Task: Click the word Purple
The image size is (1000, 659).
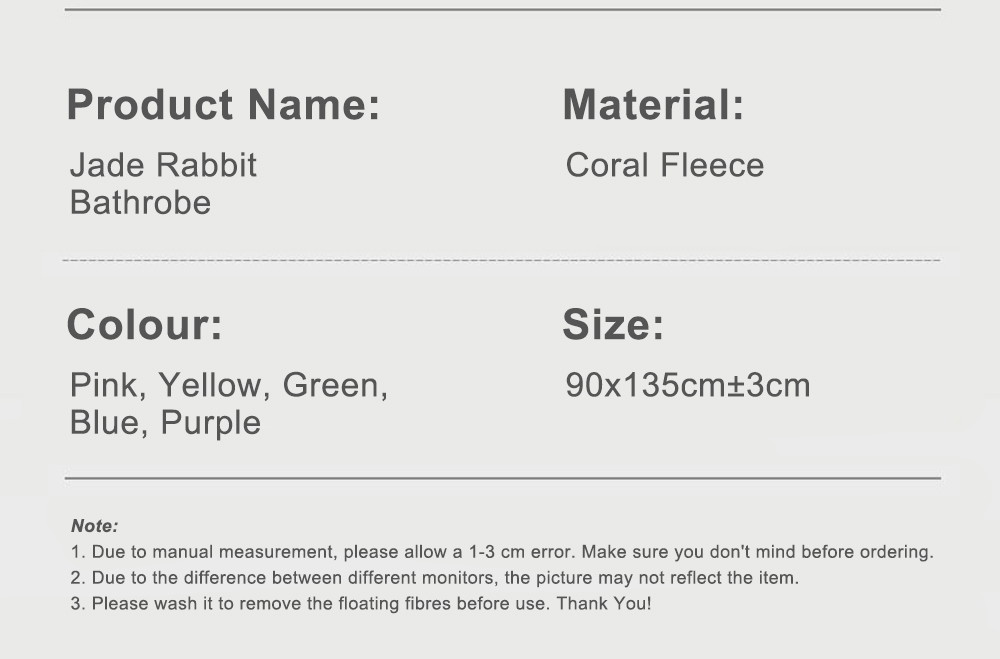Action: [x=210, y=424]
